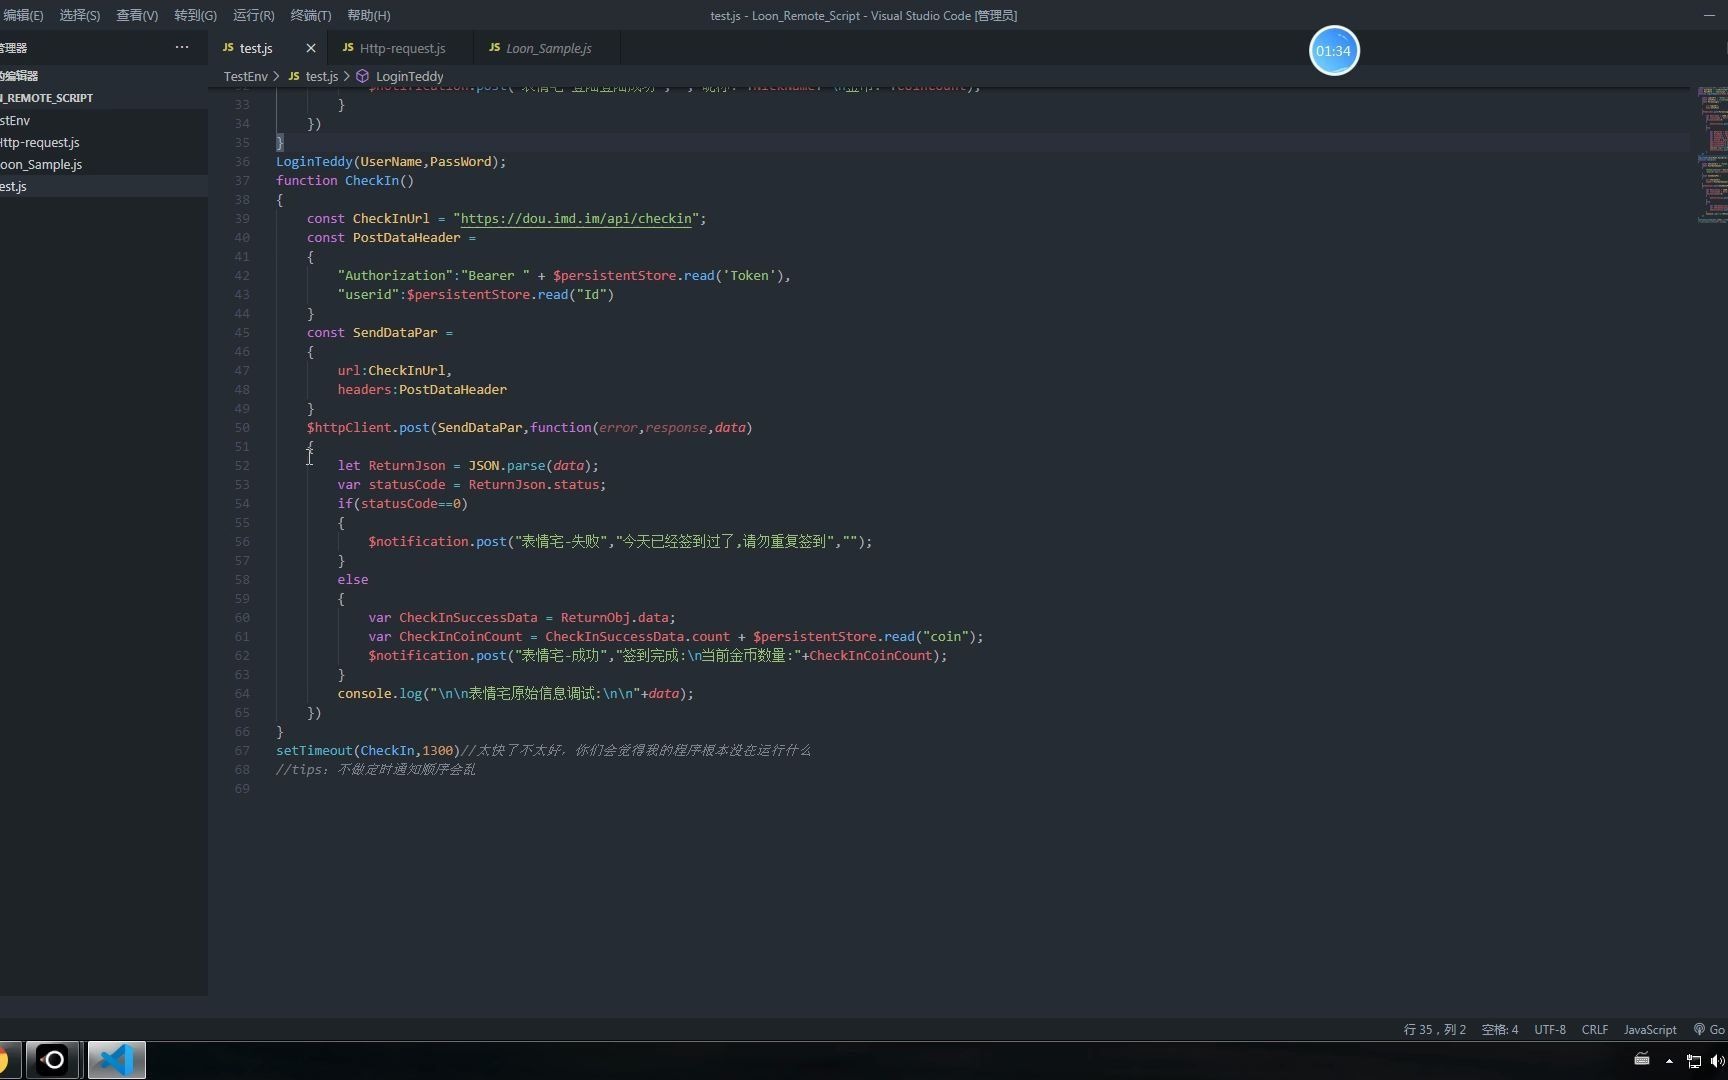Switch to the Loon_Sample.js tab
The image size is (1728, 1080).
(x=548, y=48)
